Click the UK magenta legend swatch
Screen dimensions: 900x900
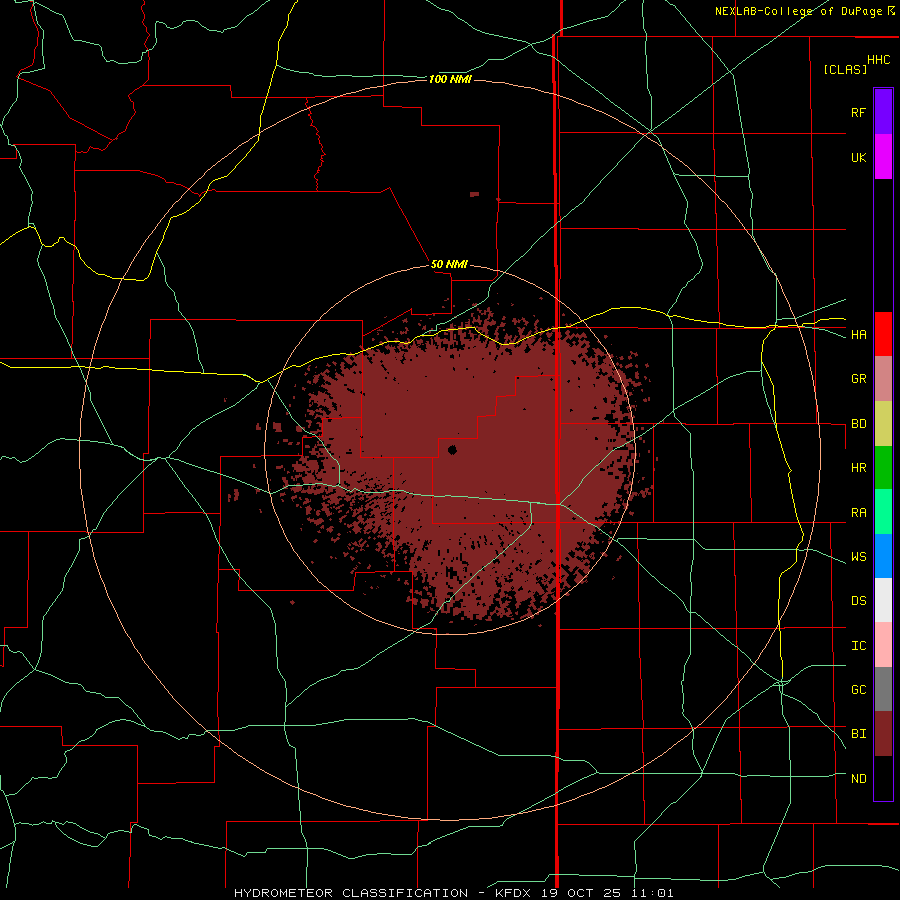point(883,157)
